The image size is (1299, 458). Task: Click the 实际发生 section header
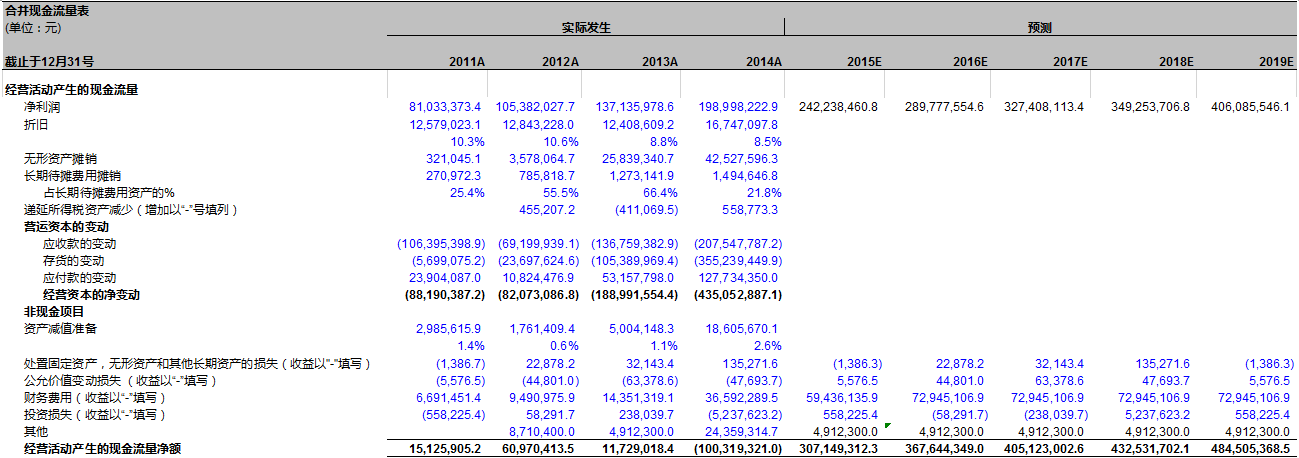[585, 28]
